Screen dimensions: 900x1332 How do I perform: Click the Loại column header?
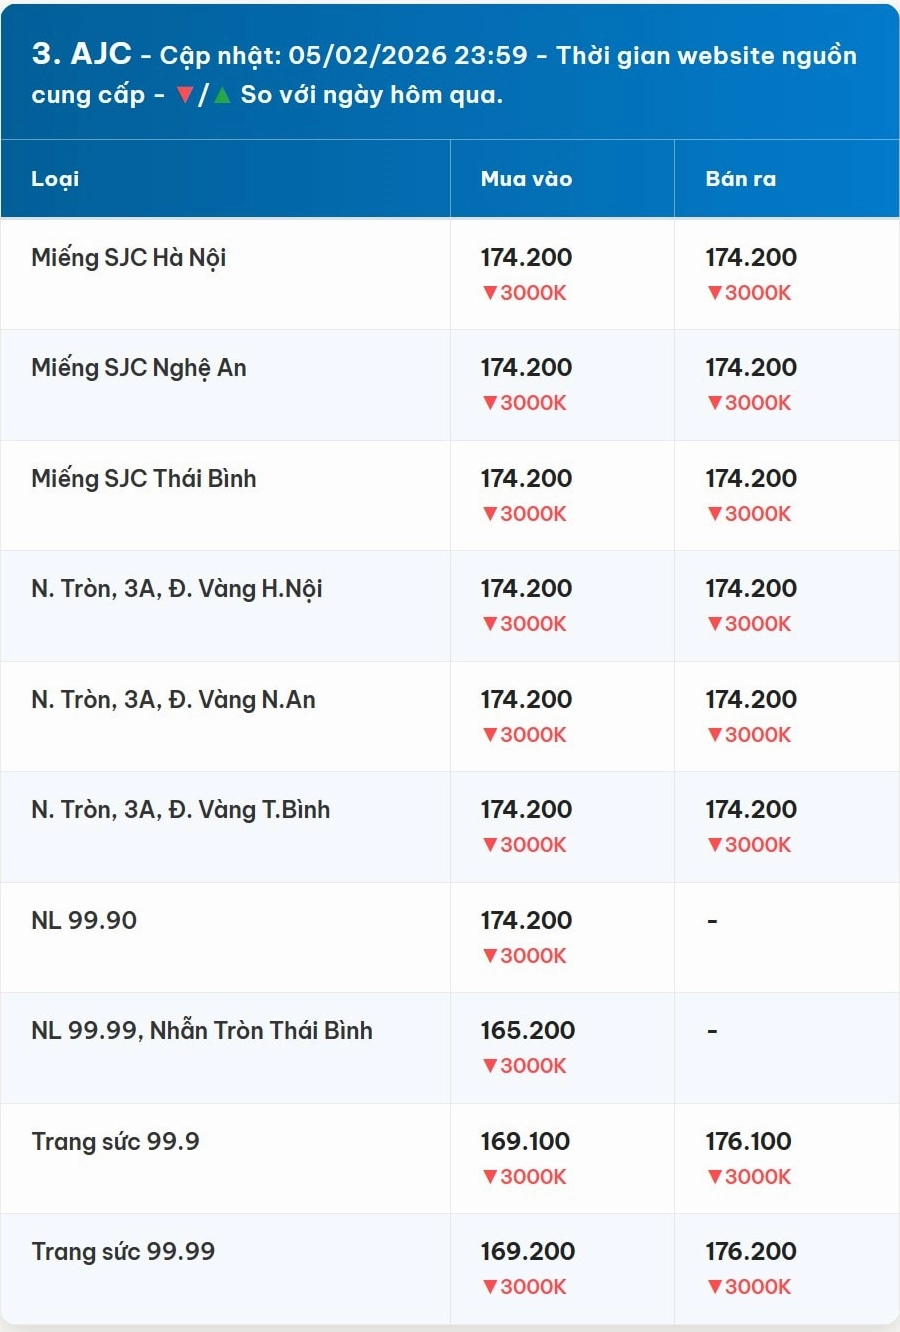pos(55,179)
